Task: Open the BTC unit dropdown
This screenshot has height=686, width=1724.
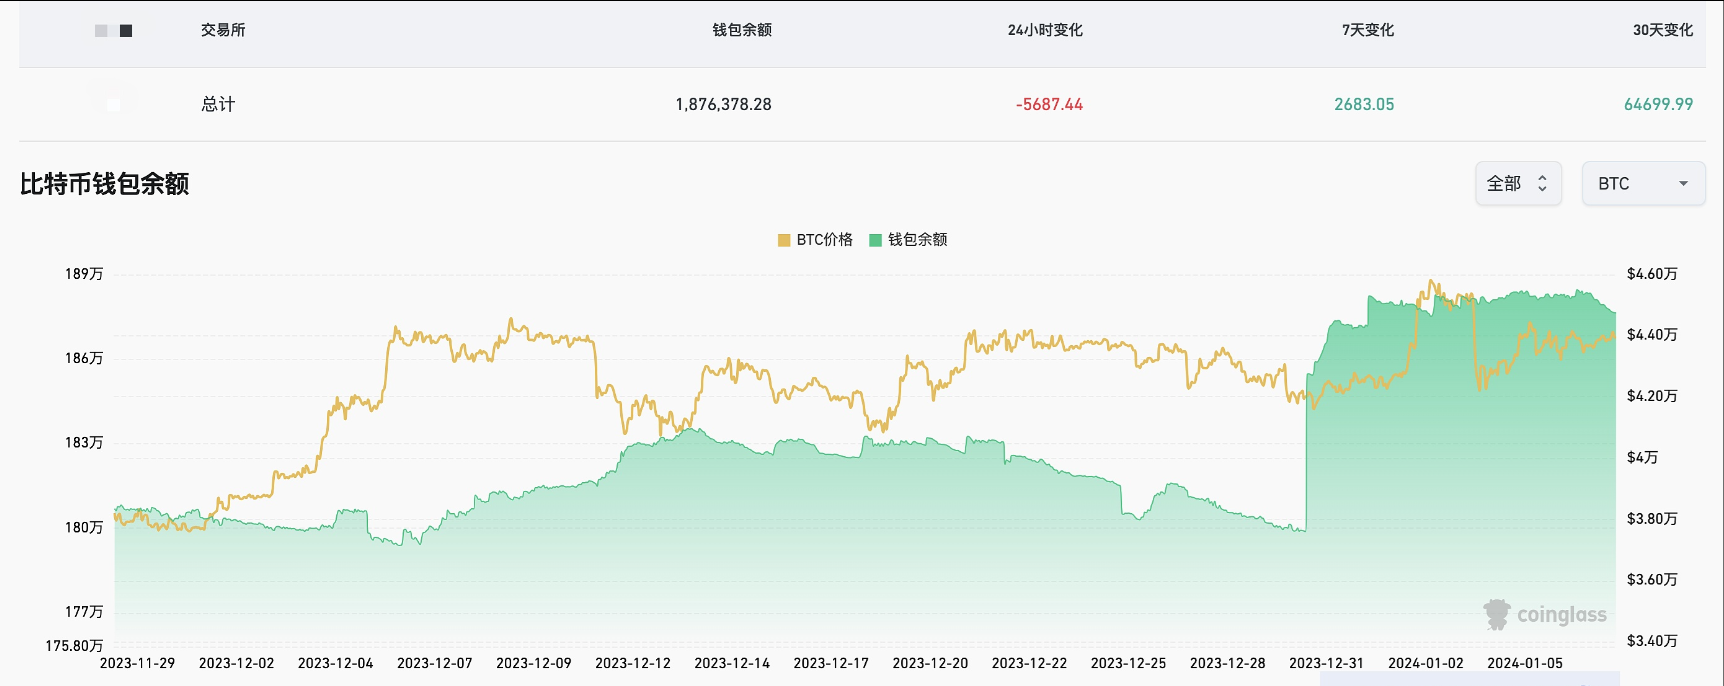Action: click(x=1643, y=184)
